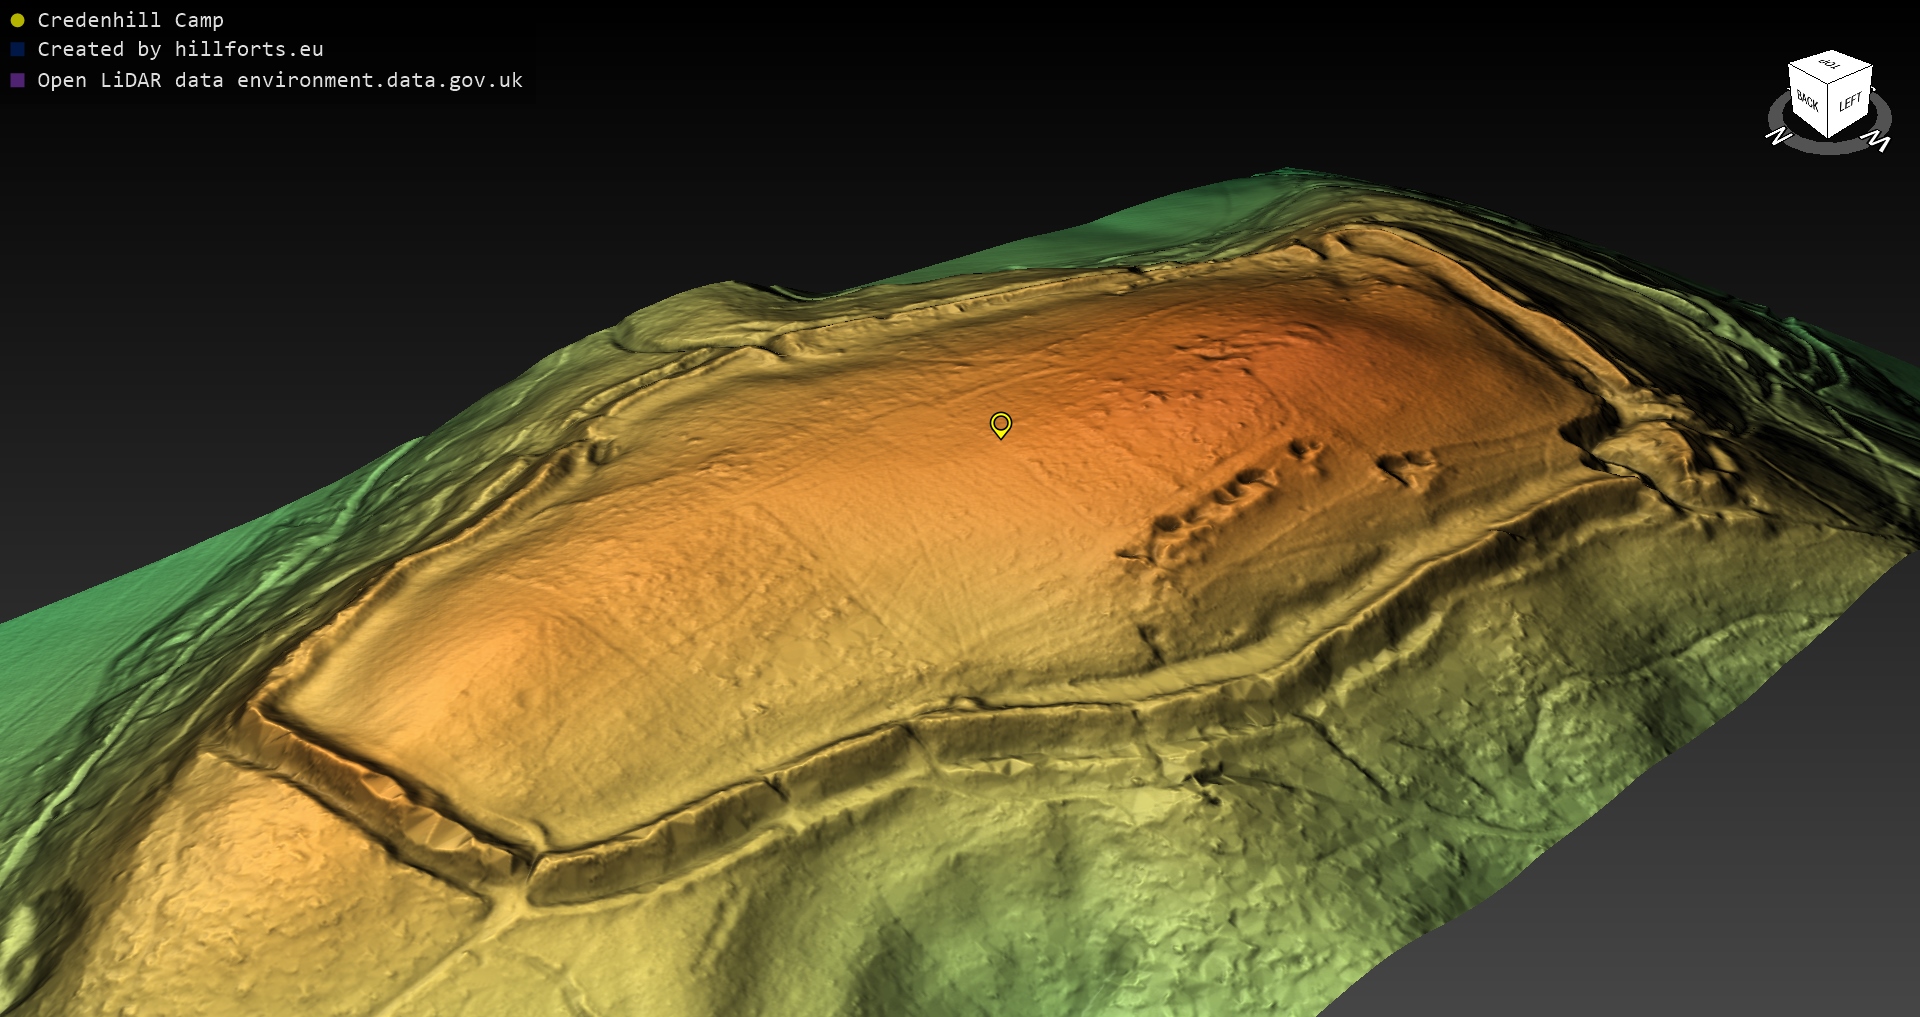1920x1017 pixels.
Task: Click the Credenhill Camp legend label
Action: [x=130, y=20]
